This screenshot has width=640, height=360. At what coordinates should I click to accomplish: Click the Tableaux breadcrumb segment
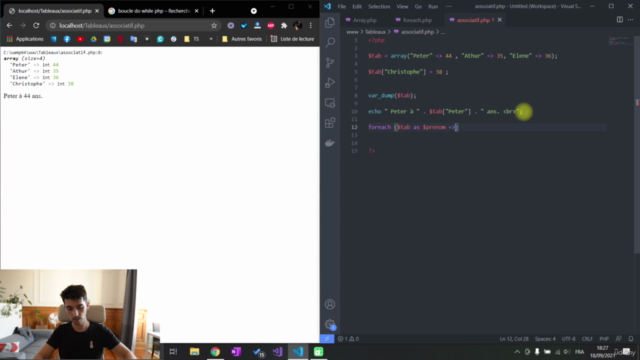pyautogui.click(x=375, y=32)
